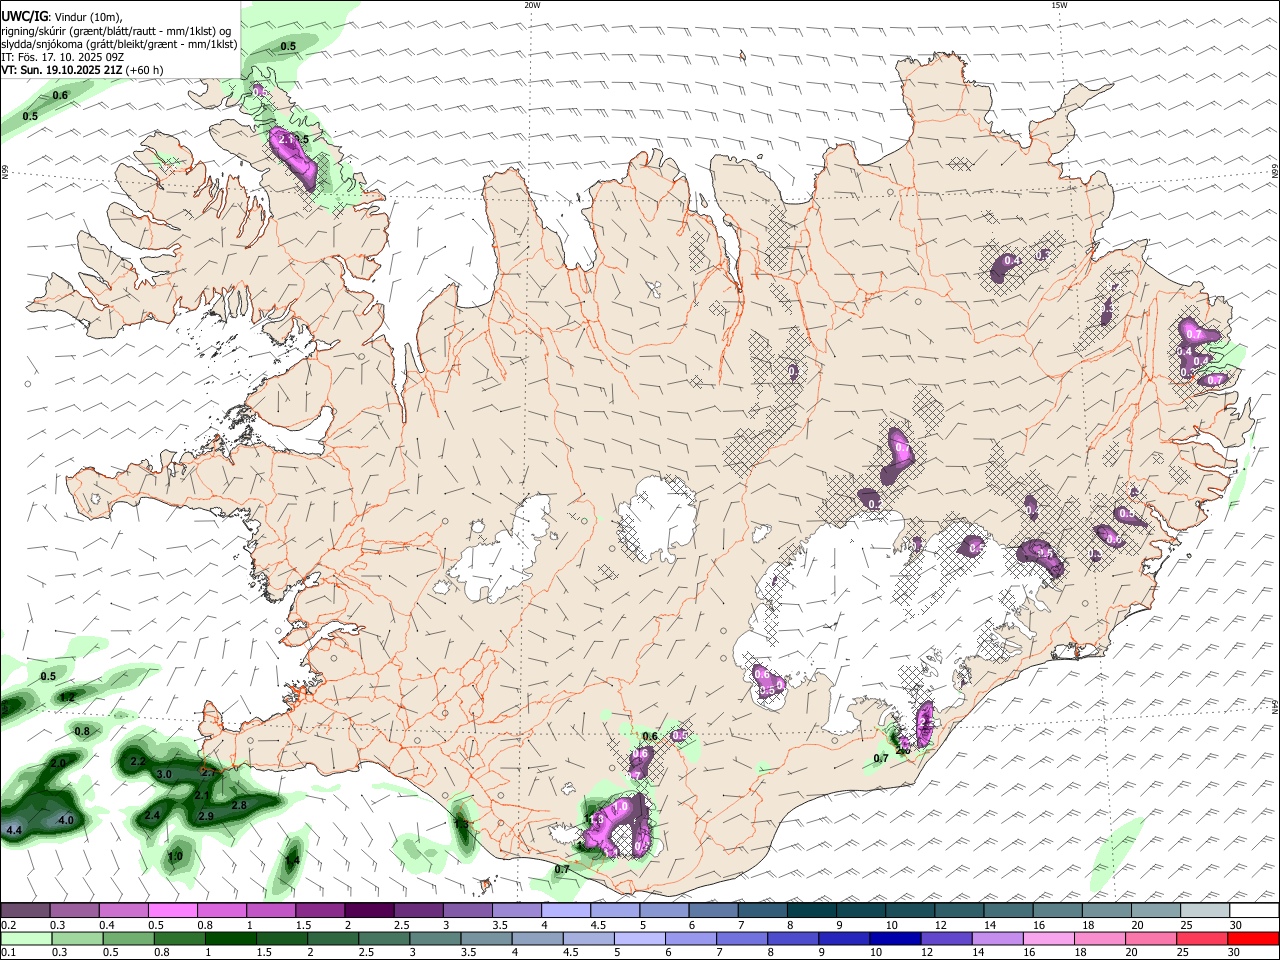
Task: Click the '4.0' rain value label
Action: coord(66,820)
